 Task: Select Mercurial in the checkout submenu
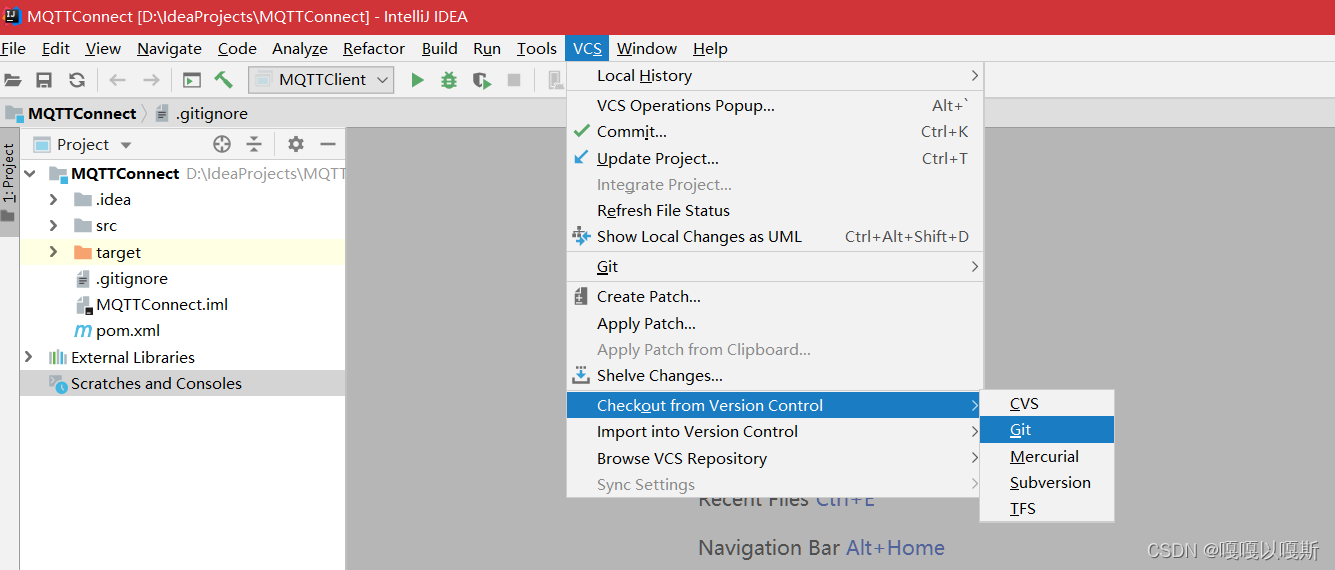pyautogui.click(x=1047, y=456)
